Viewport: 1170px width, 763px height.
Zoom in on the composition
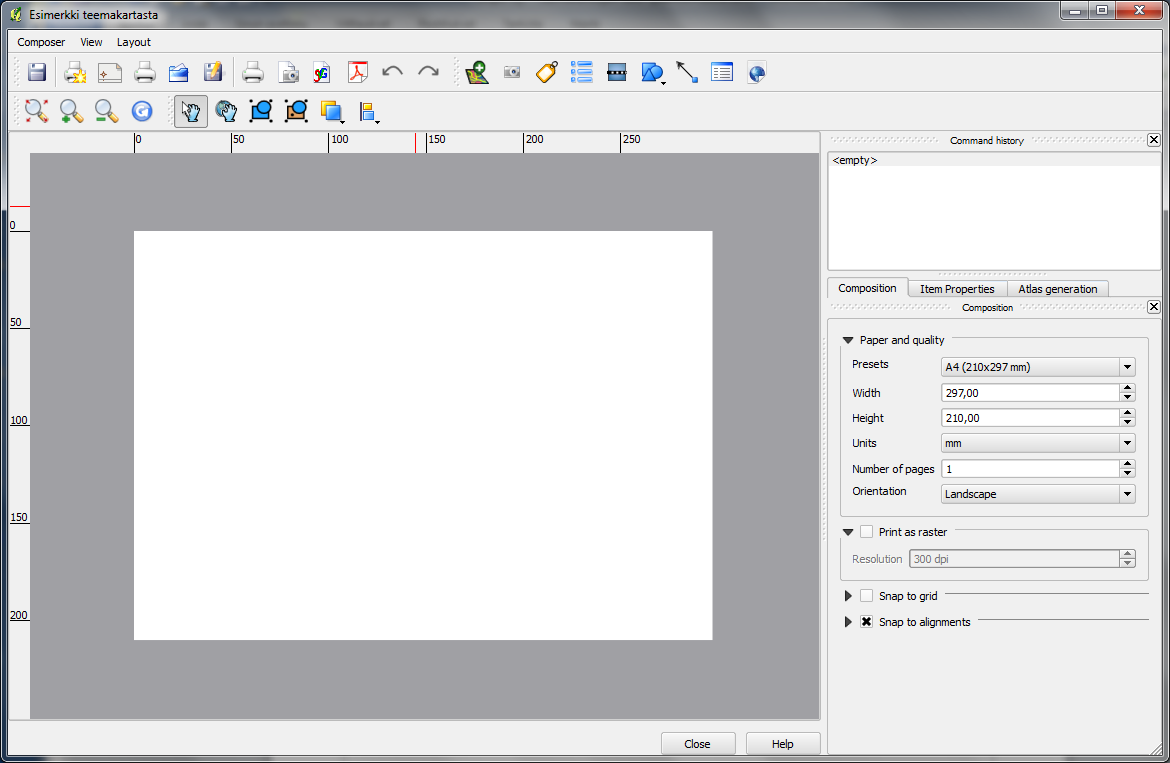72,111
